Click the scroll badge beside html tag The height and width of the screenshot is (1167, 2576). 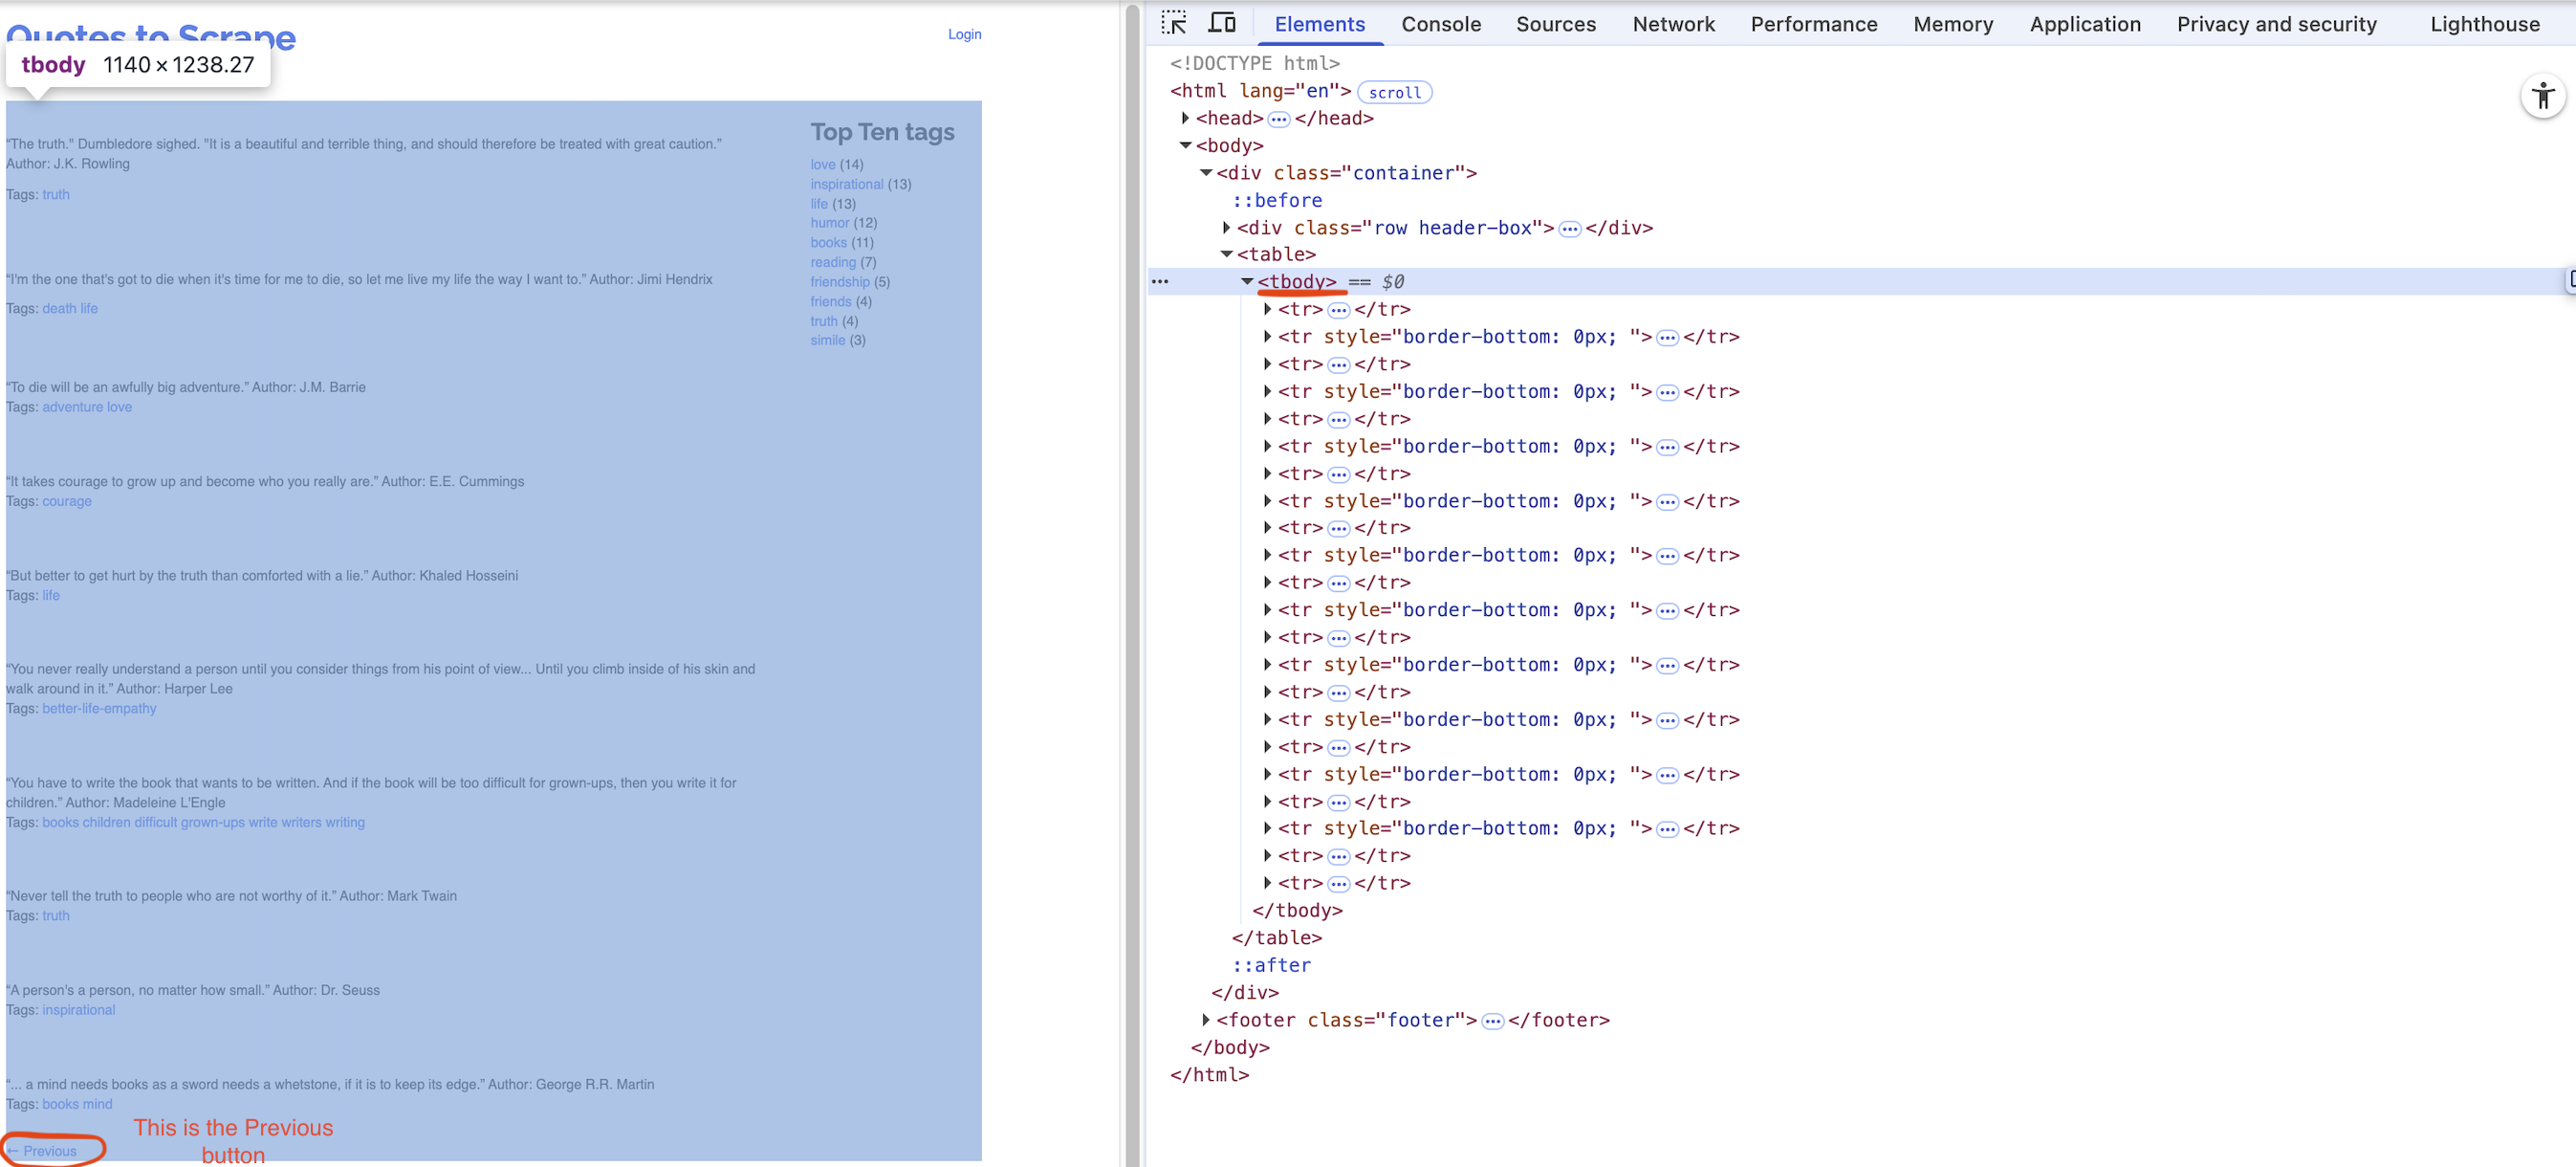click(x=1394, y=92)
